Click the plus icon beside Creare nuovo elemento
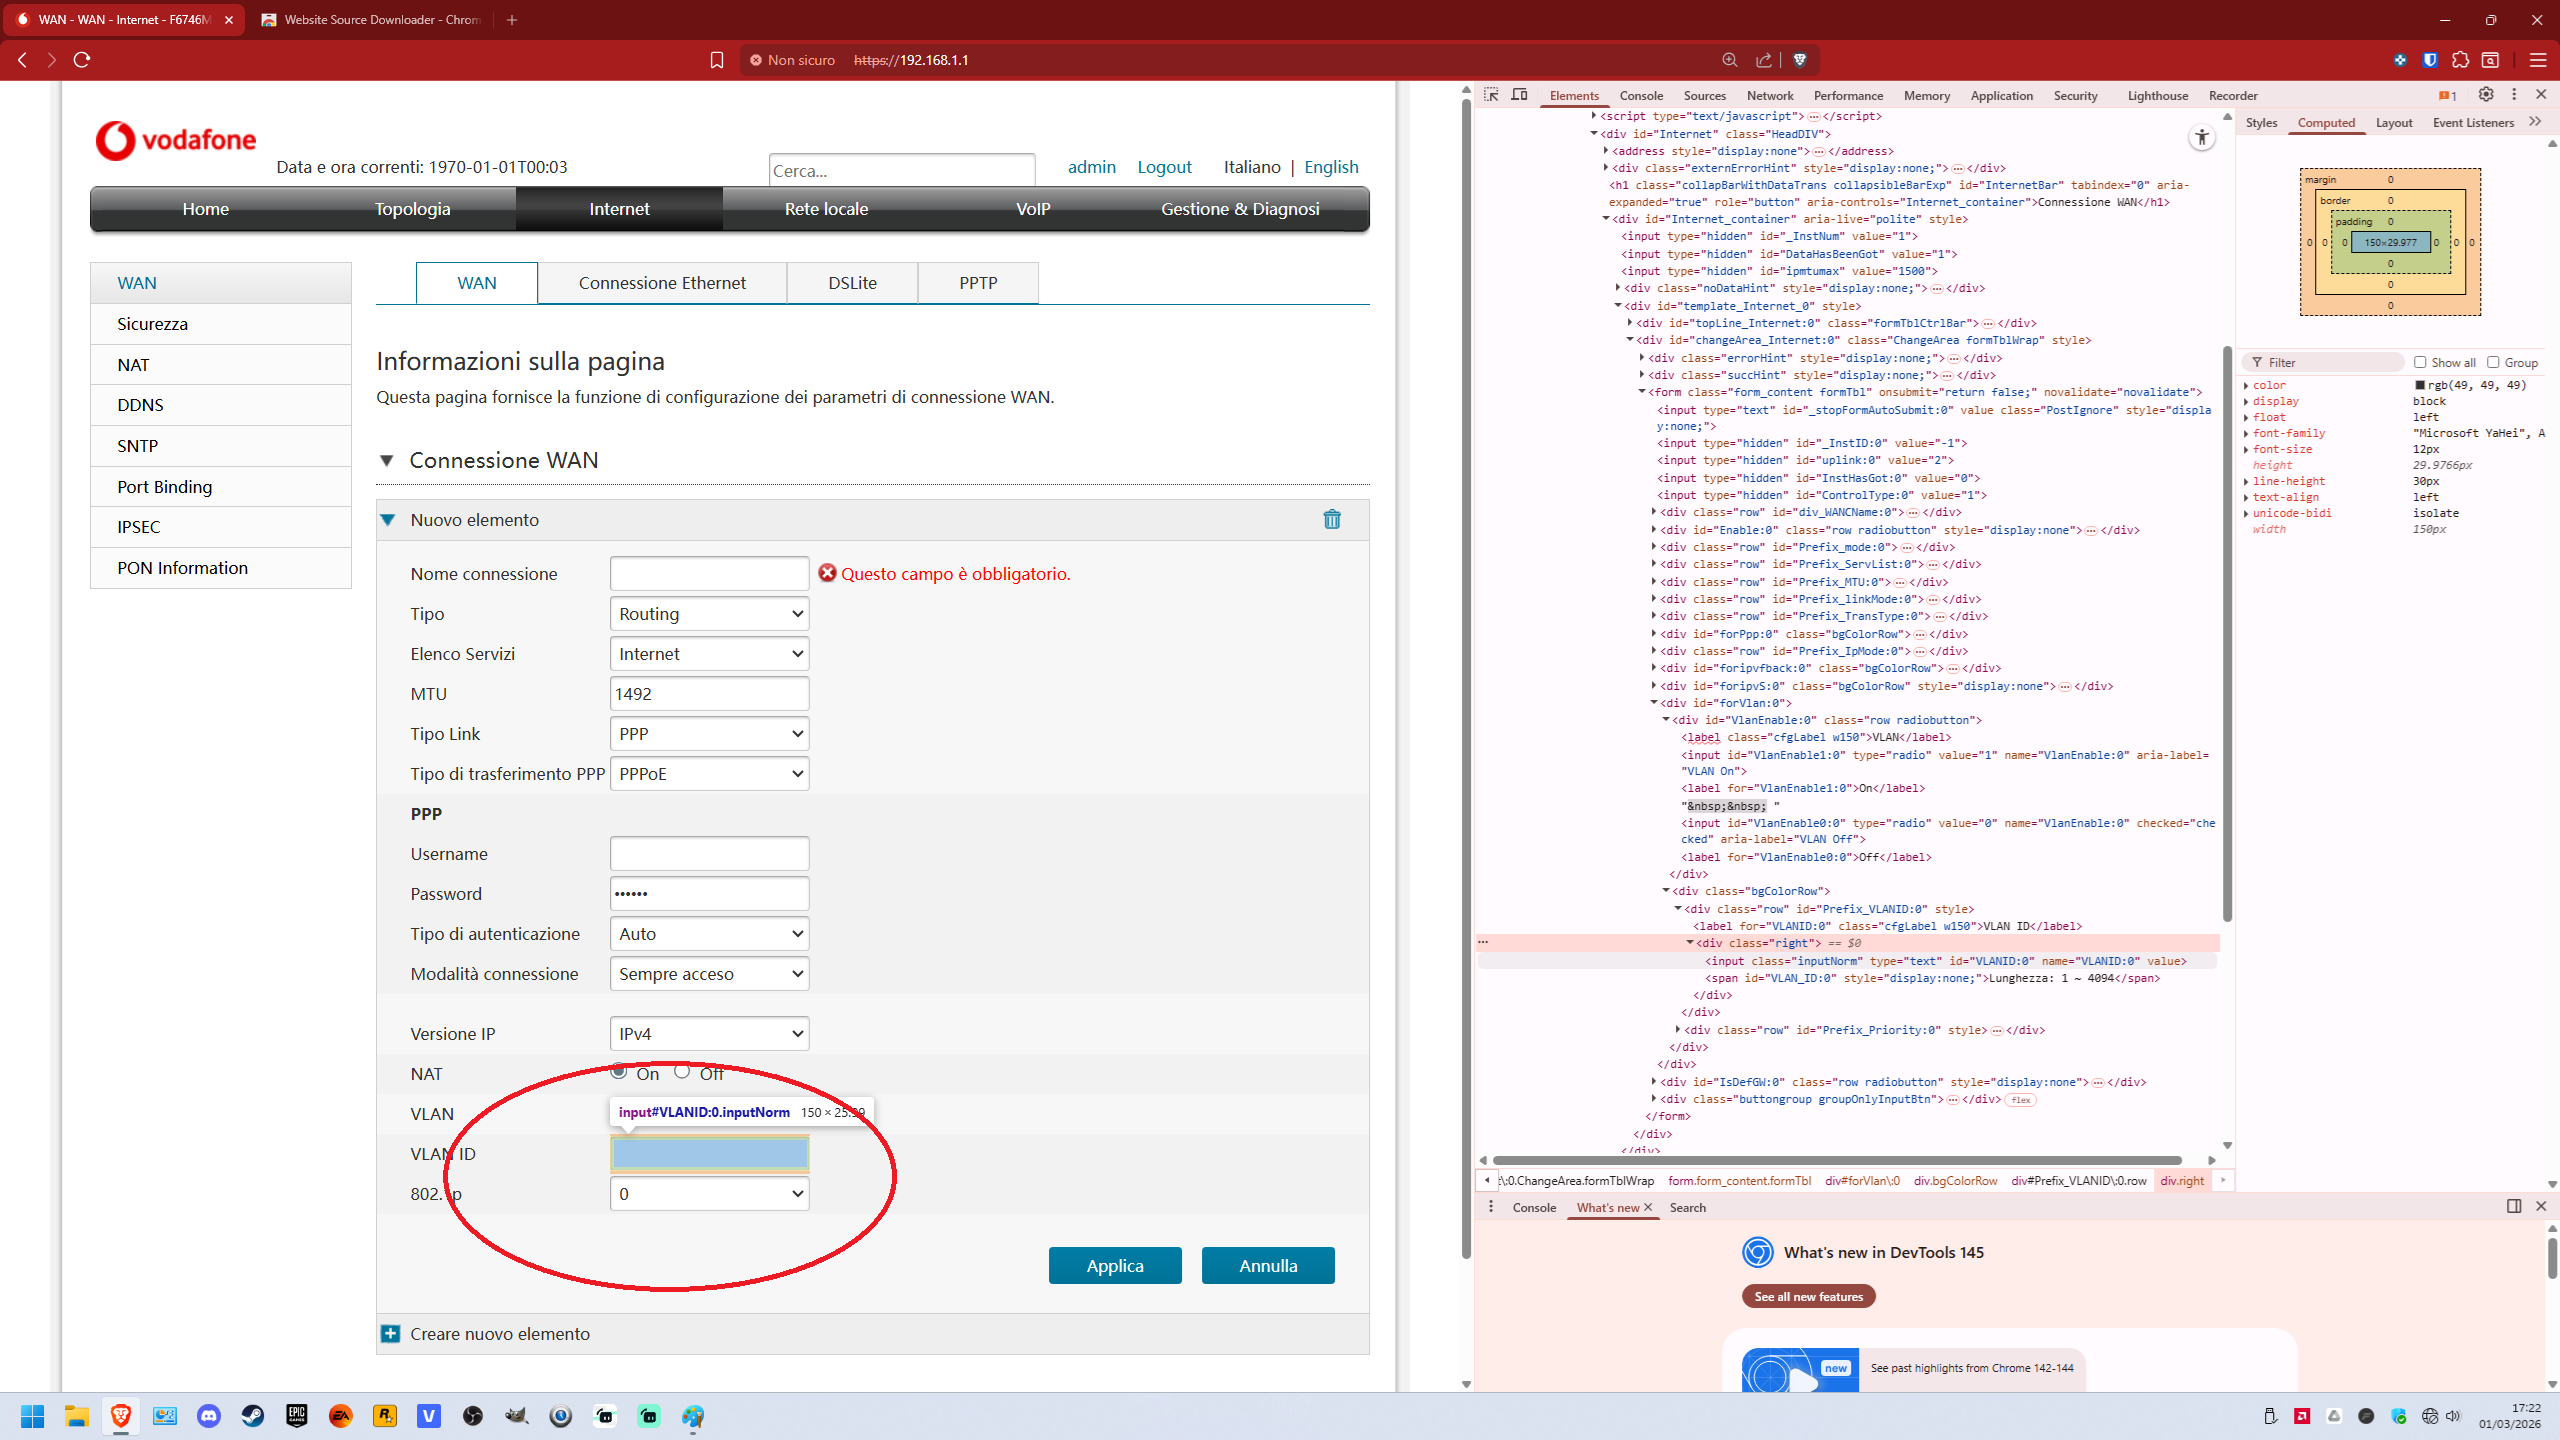The height and width of the screenshot is (1440, 2560). pos(390,1333)
